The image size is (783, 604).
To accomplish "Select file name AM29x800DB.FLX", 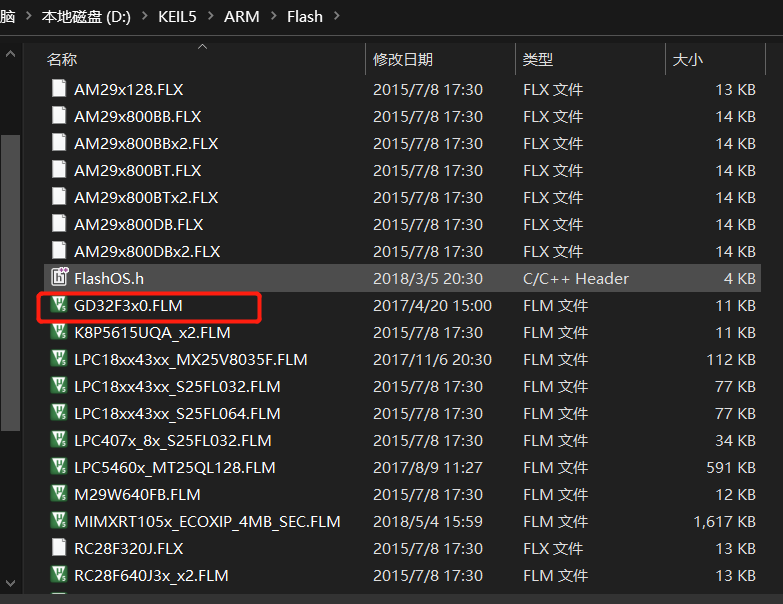I will 139,224.
